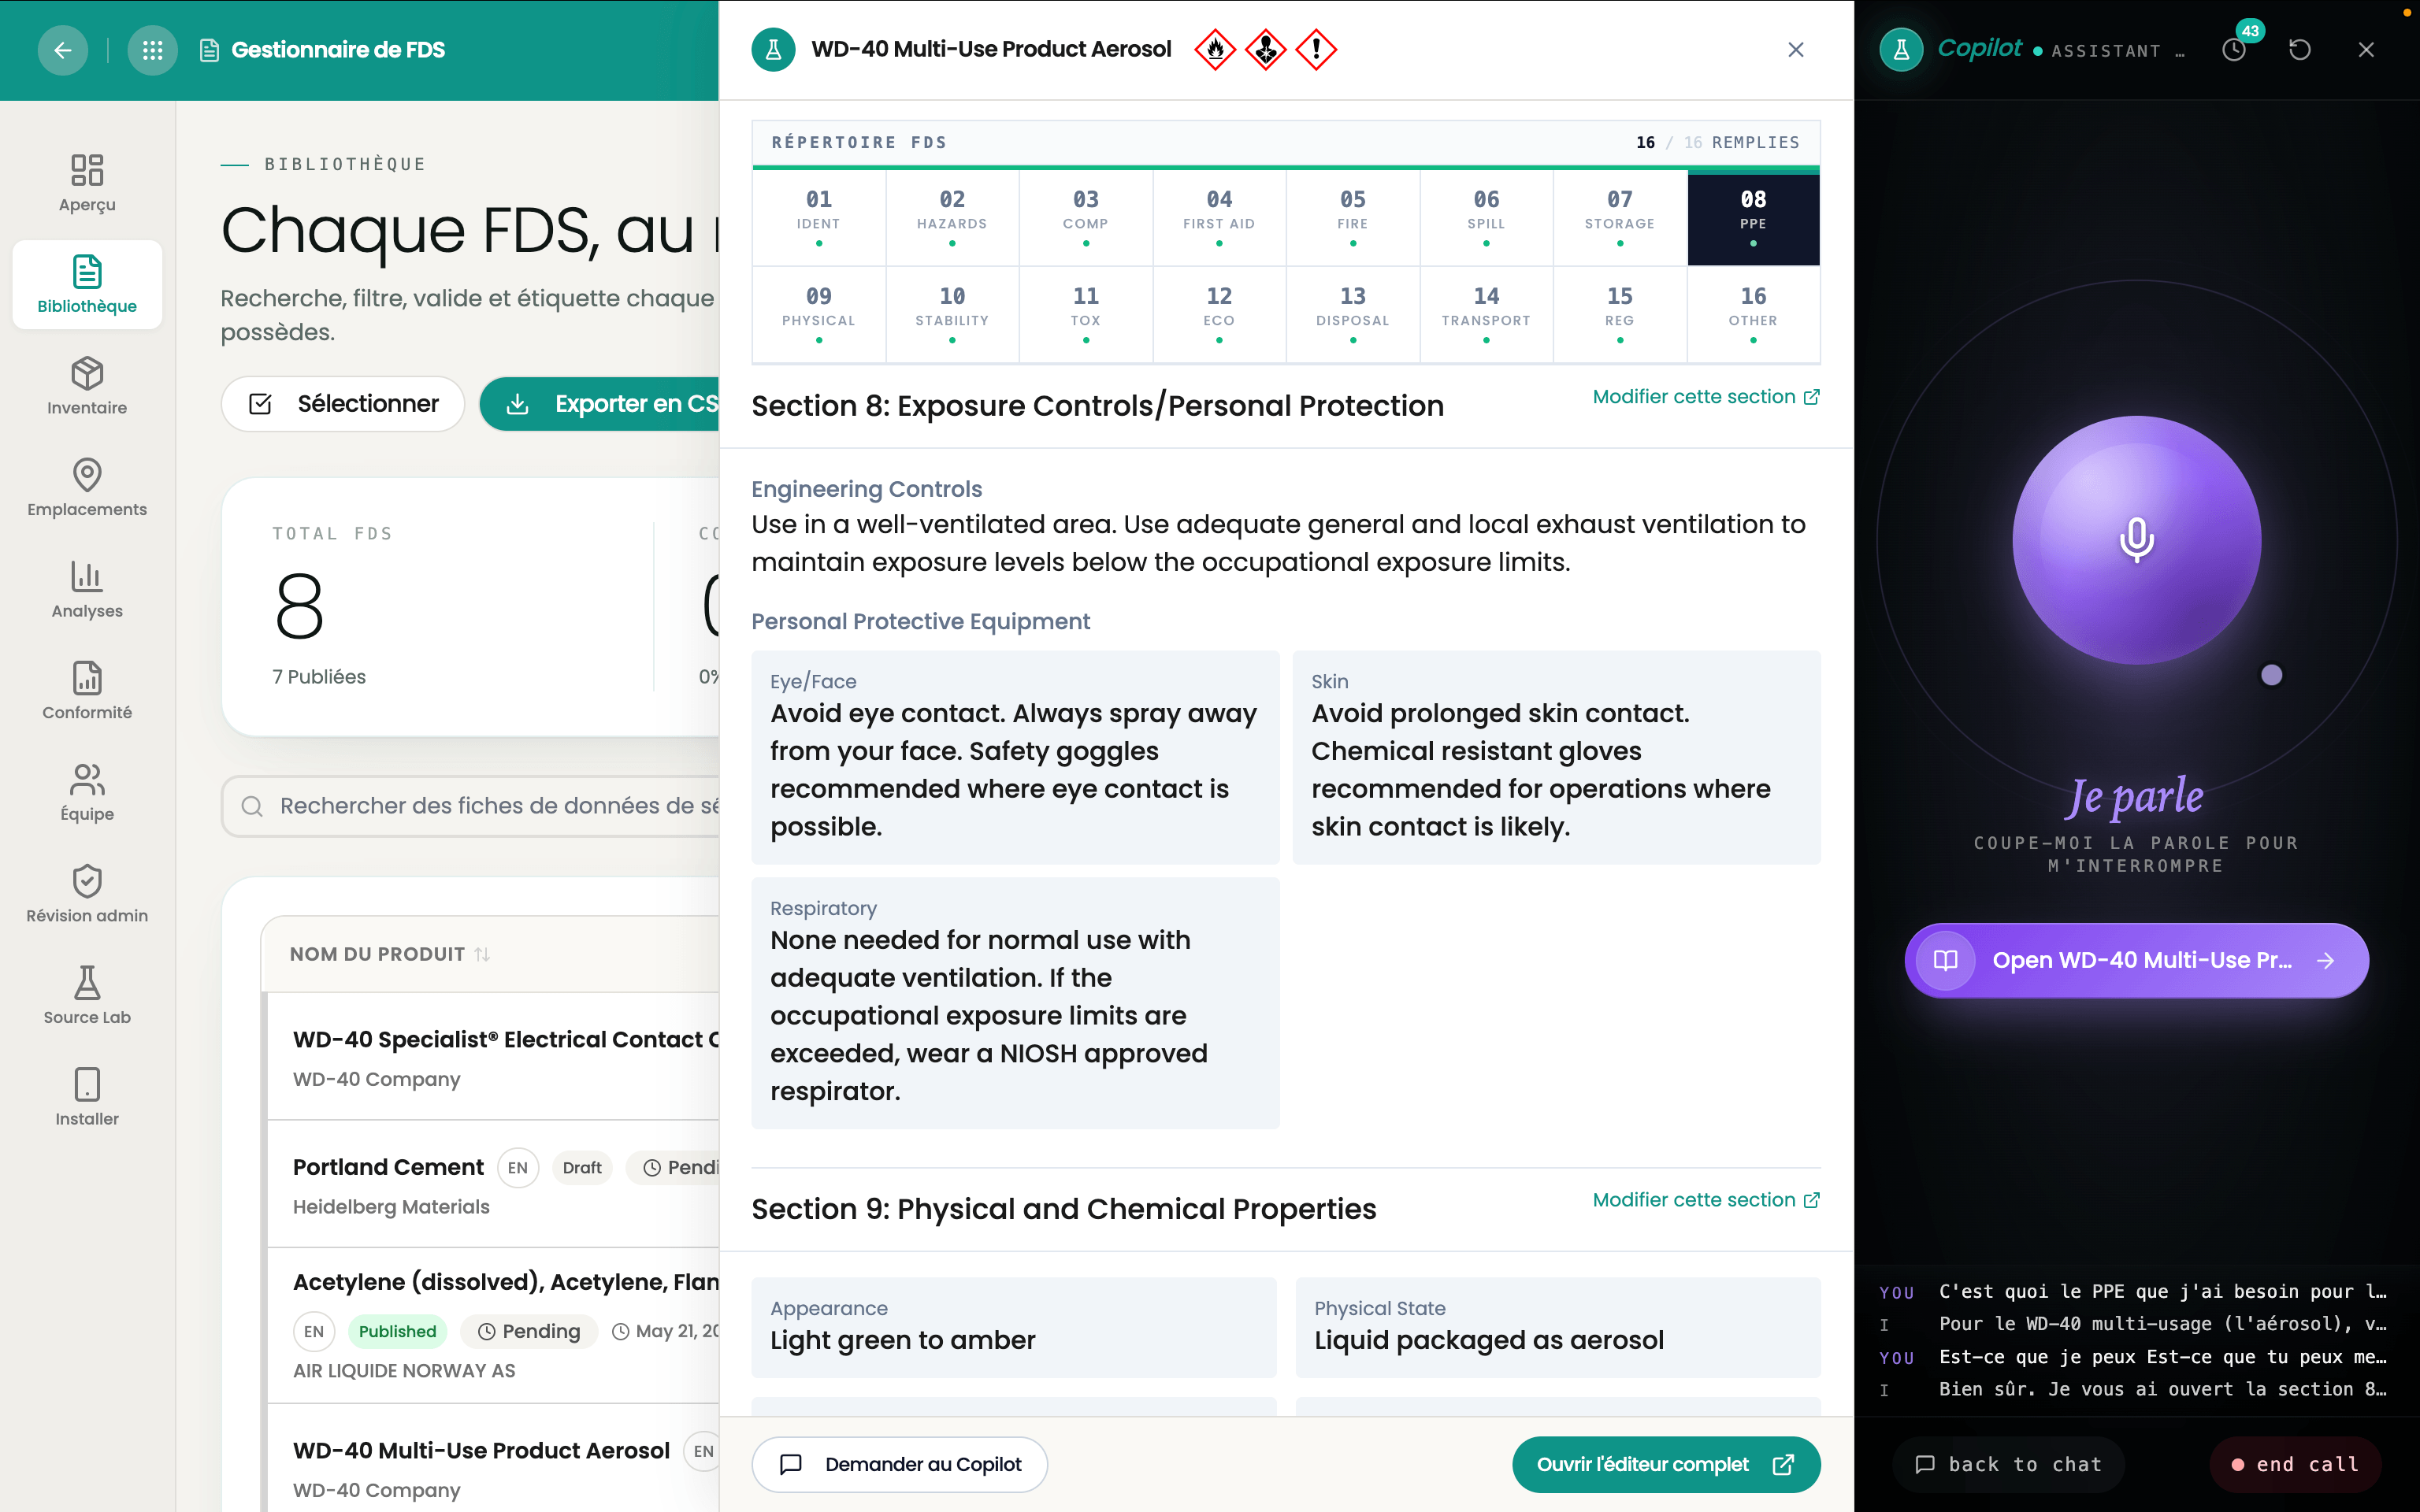Click the Published badge on Acetylene
Image resolution: width=2420 pixels, height=1512 pixels.
click(x=397, y=1331)
